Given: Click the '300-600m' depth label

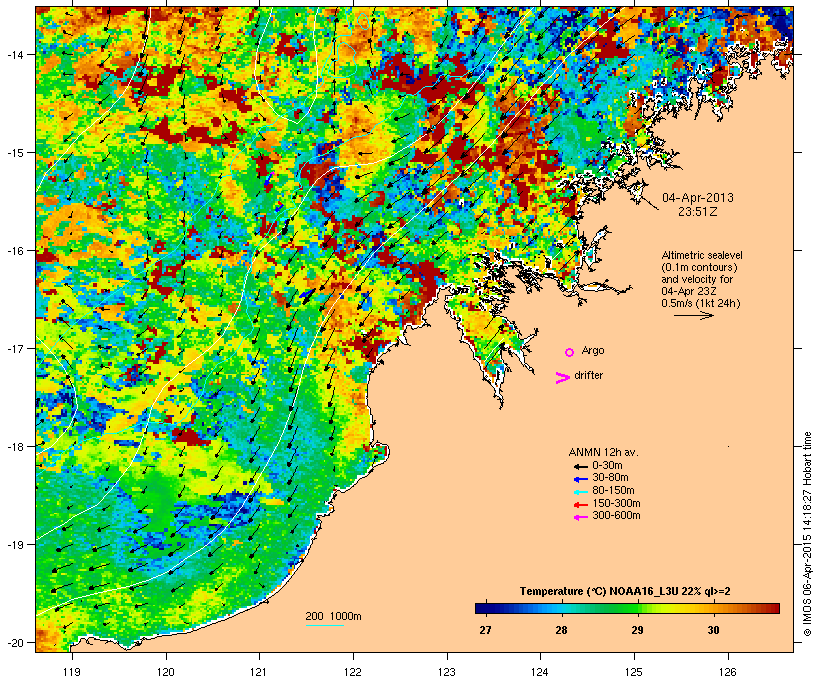Looking at the screenshot, I should 616,516.
